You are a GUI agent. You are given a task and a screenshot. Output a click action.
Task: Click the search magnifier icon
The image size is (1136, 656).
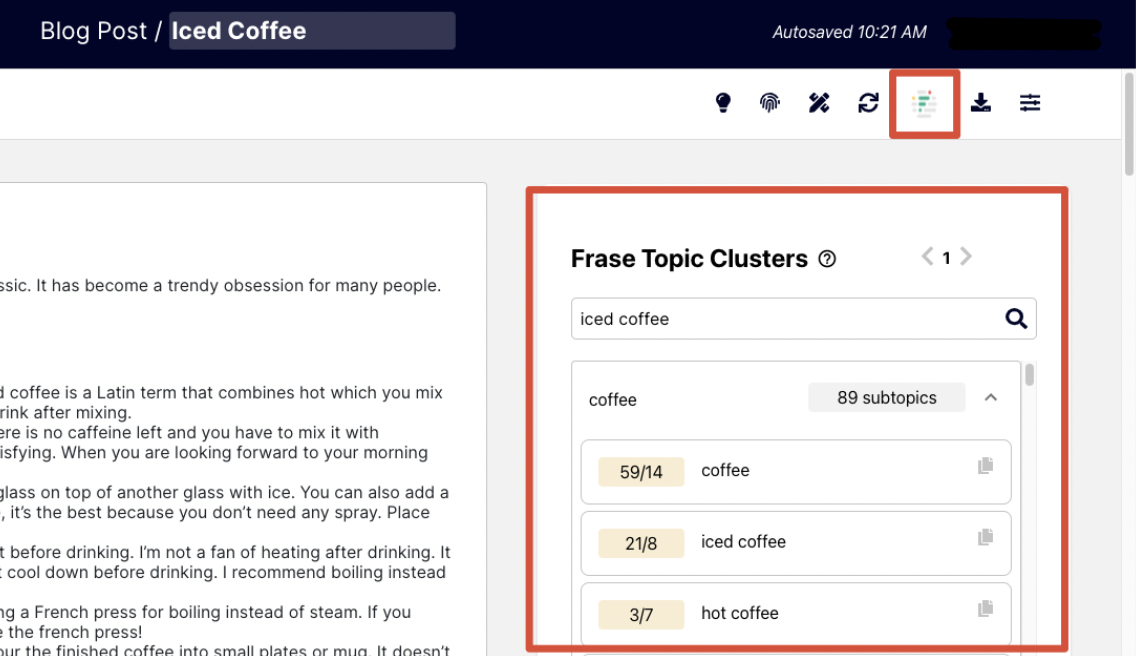click(1016, 318)
